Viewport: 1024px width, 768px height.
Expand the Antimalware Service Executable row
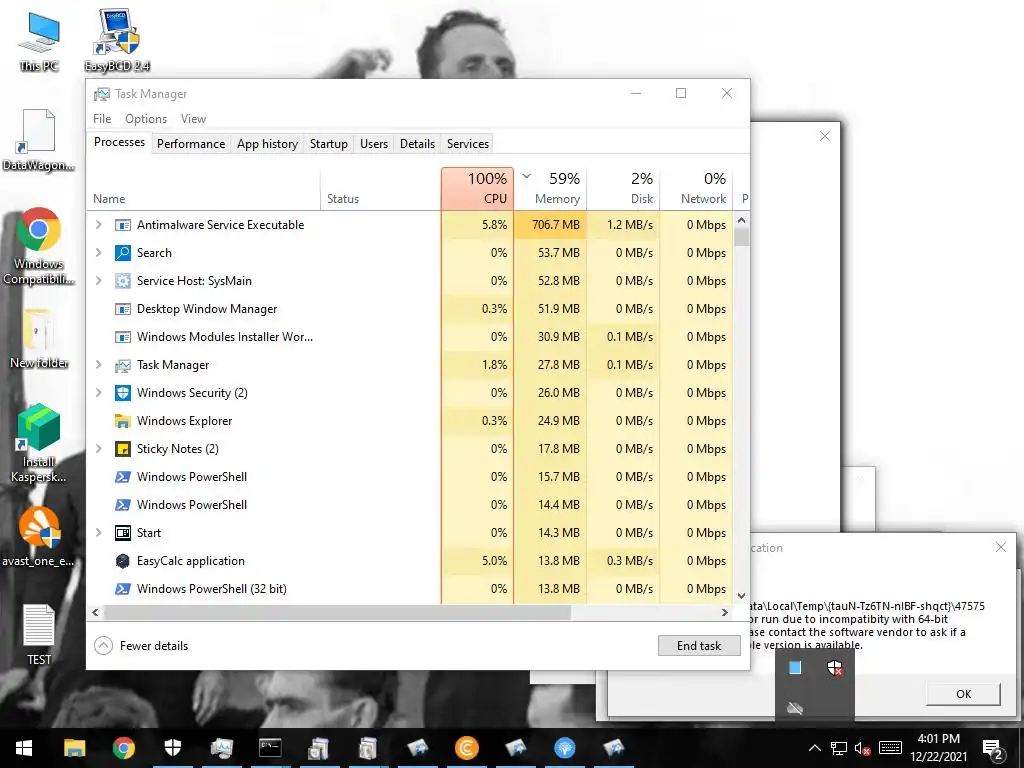pos(99,225)
